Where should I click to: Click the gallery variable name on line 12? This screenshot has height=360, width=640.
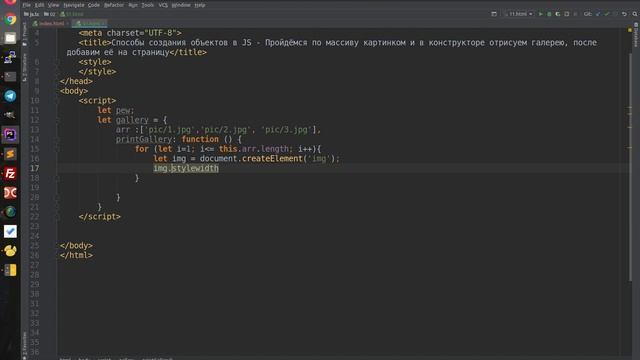pos(132,120)
